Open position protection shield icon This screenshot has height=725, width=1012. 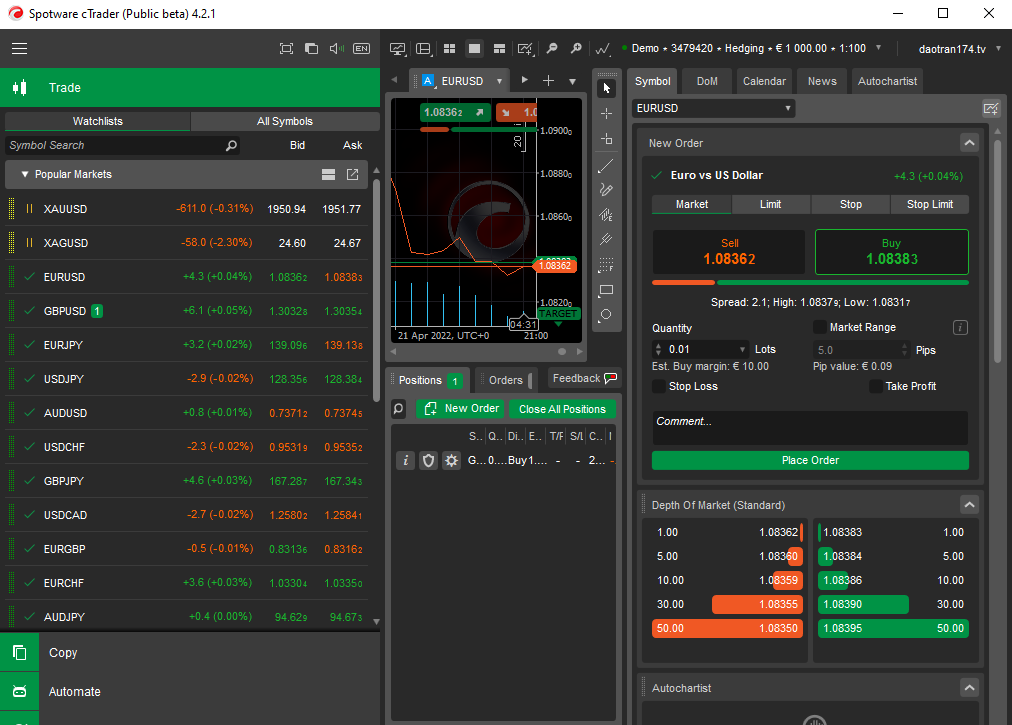(x=428, y=461)
